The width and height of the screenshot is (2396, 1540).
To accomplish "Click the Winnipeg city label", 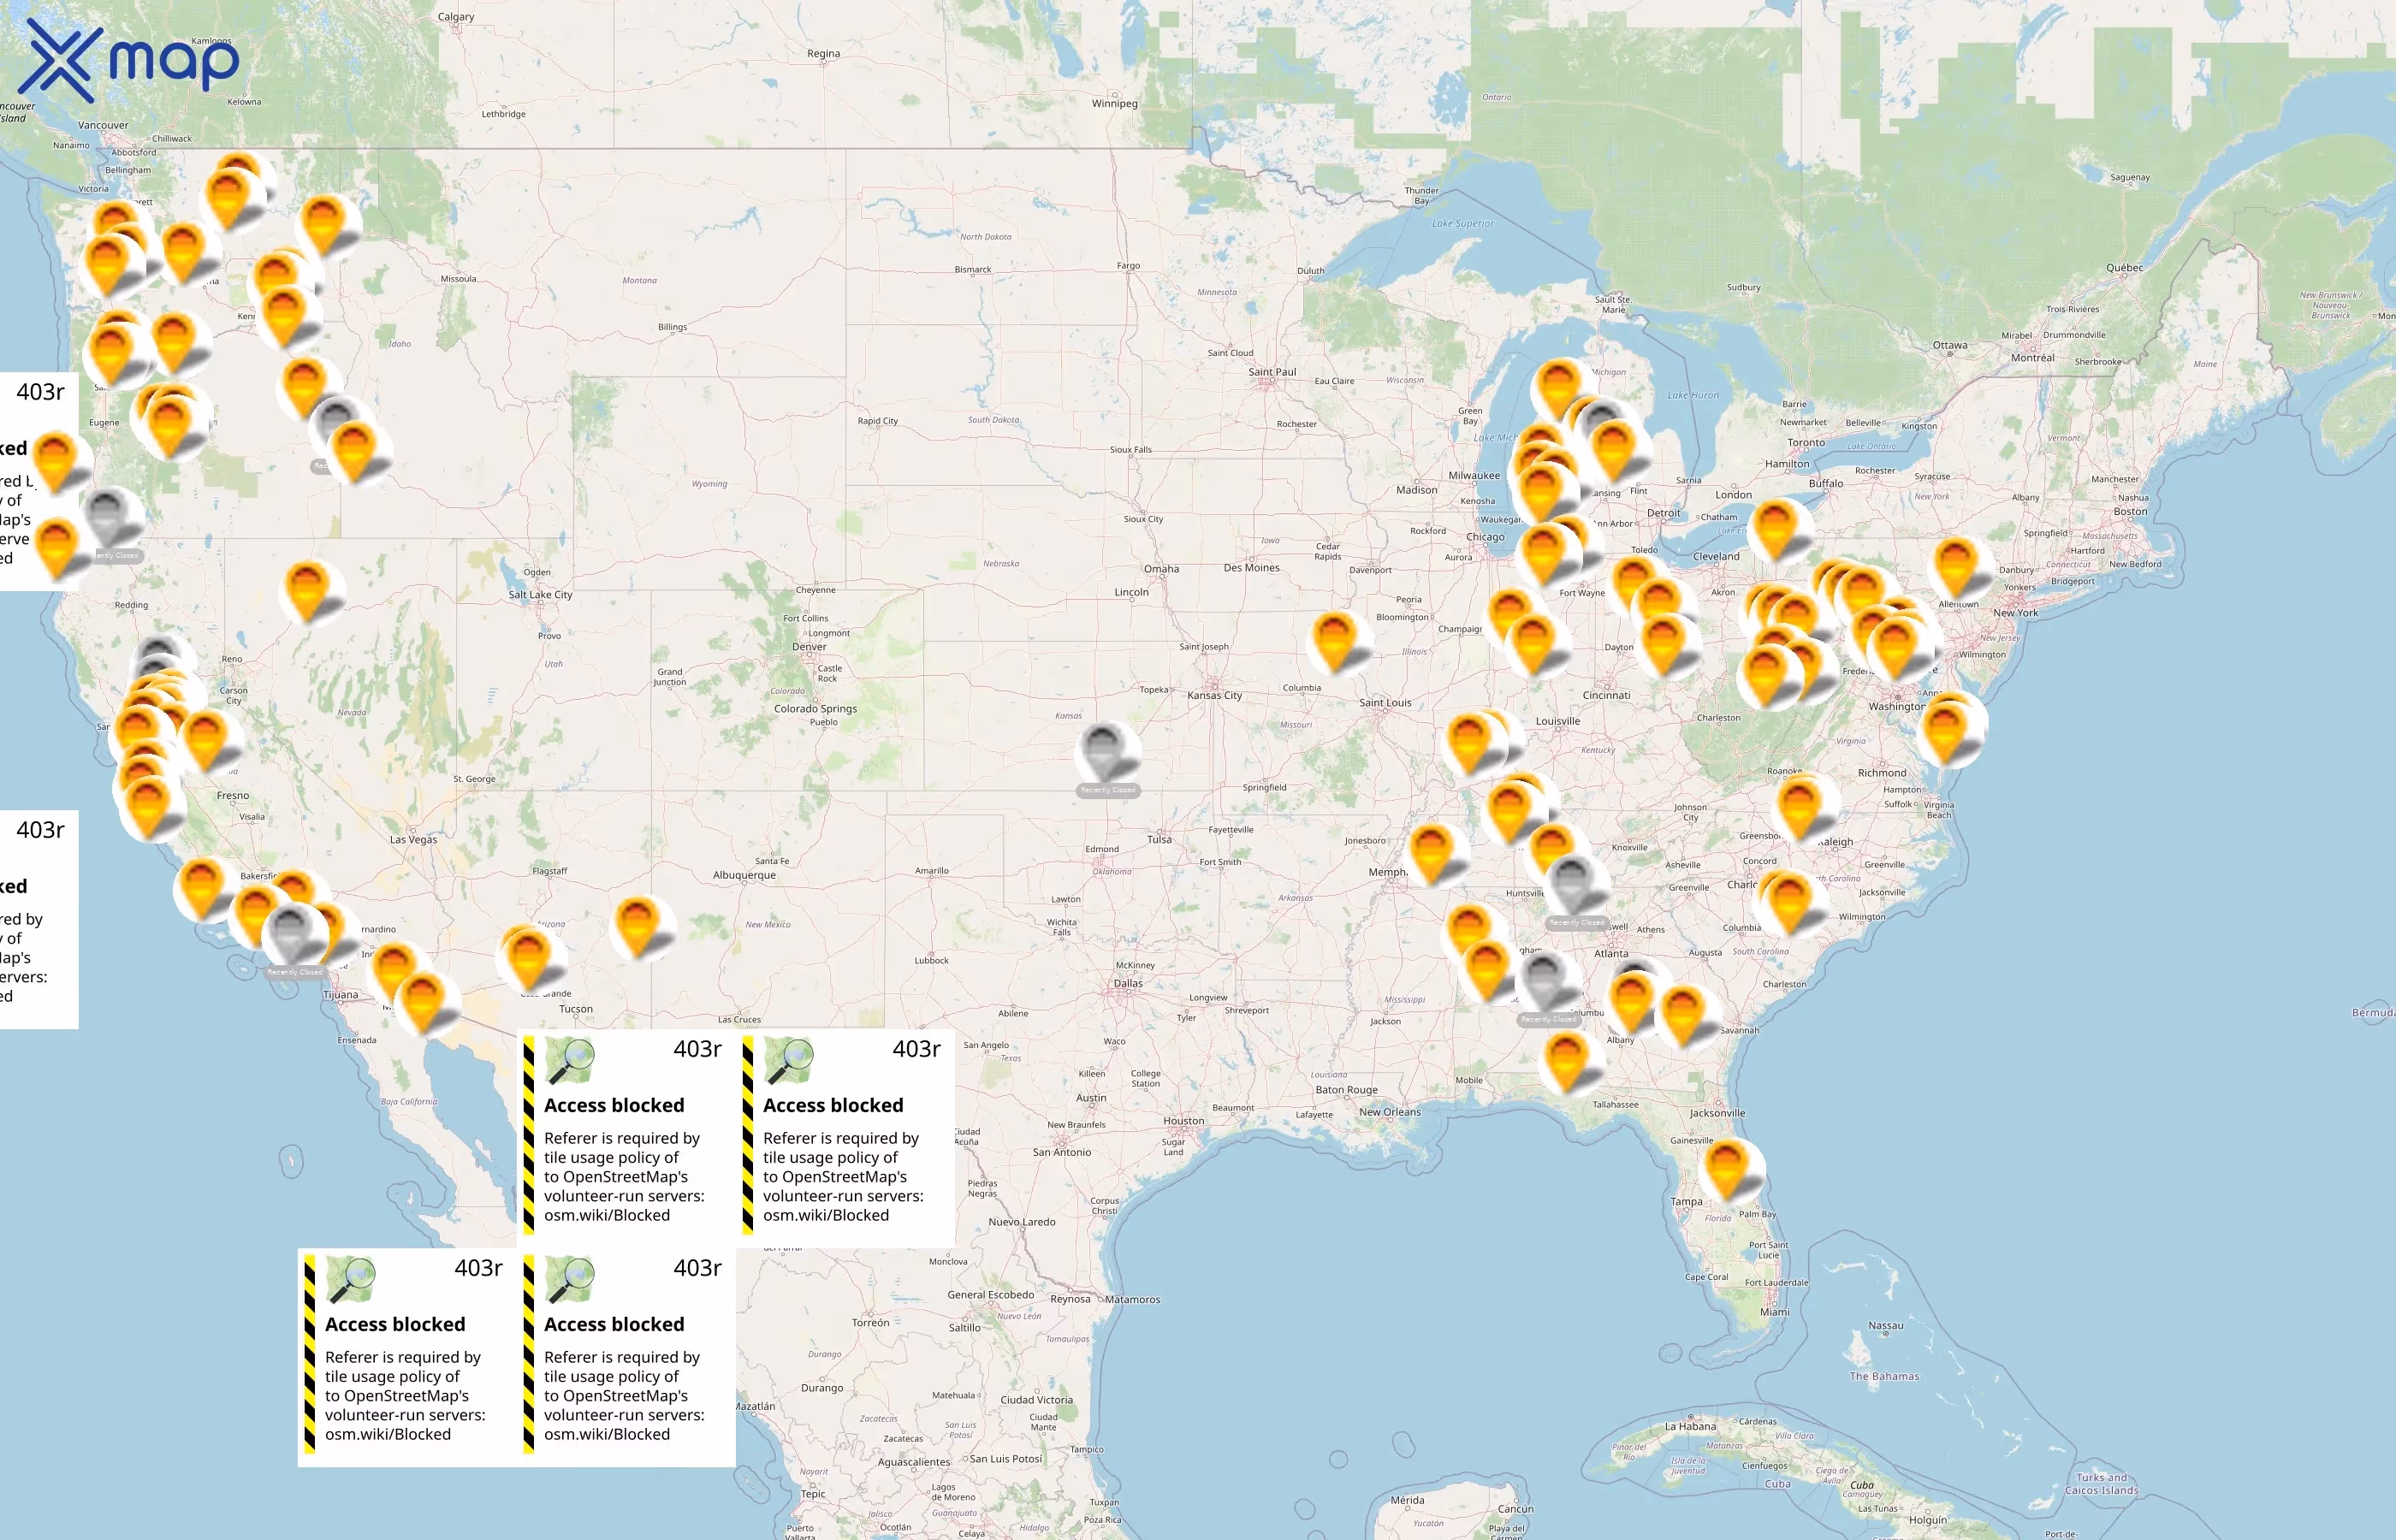I will coord(1115,104).
